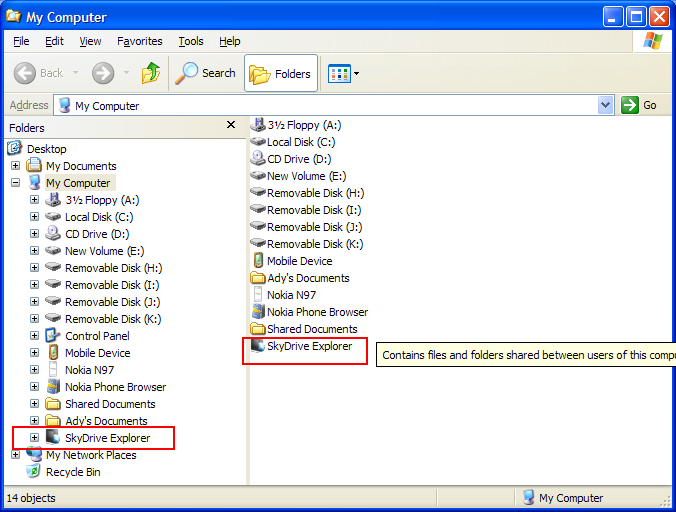
Task: Click the Forward arrow button
Action: pyautogui.click(x=103, y=73)
